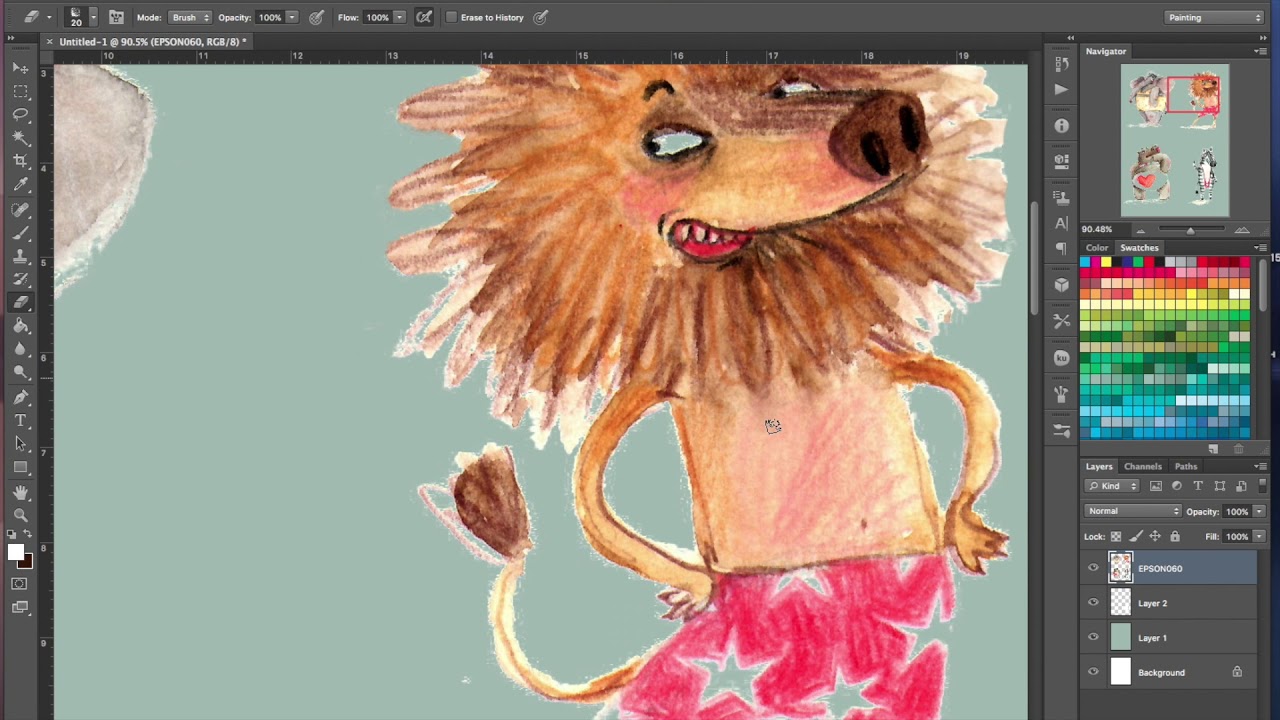Open the options bar Opacity slider arrow
This screenshot has width=1280, height=720.
click(292, 17)
